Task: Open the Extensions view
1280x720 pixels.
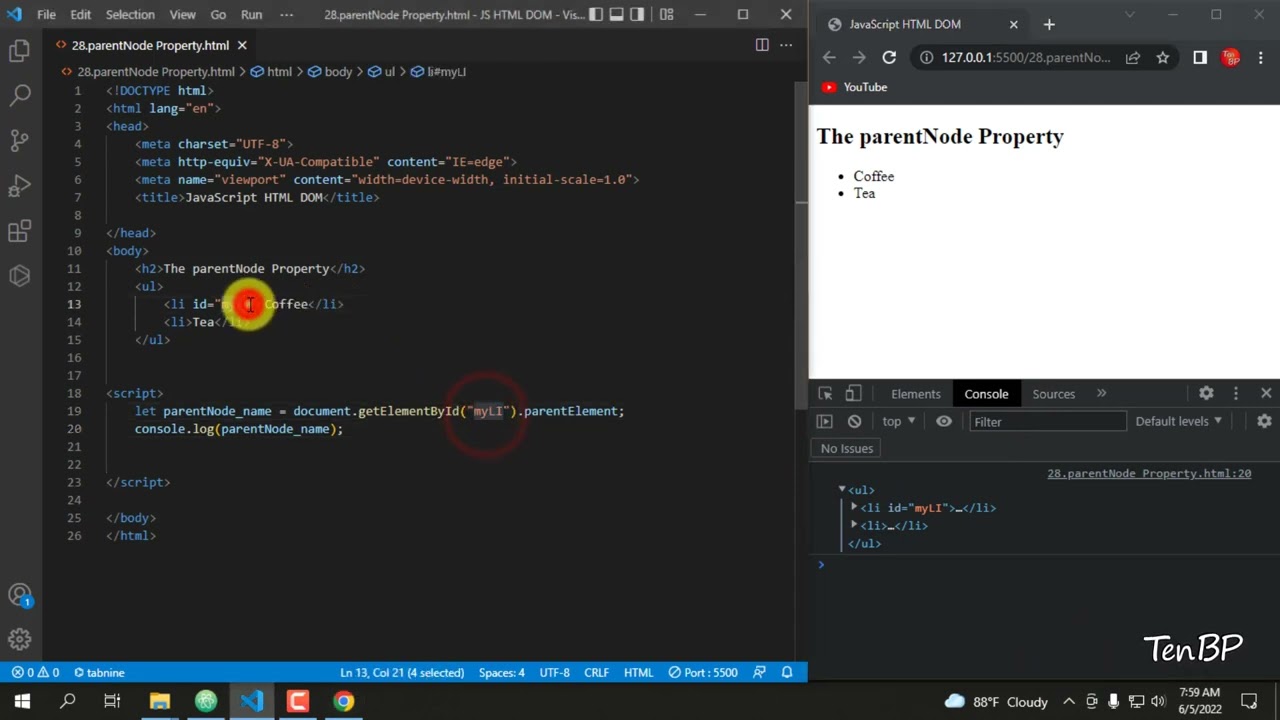Action: pyautogui.click(x=20, y=232)
